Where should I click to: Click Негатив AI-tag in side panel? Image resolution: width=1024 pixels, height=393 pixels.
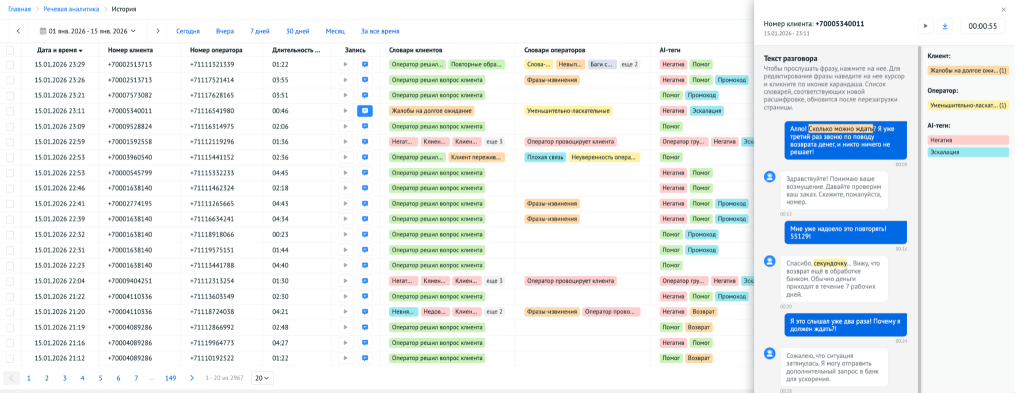pos(969,140)
